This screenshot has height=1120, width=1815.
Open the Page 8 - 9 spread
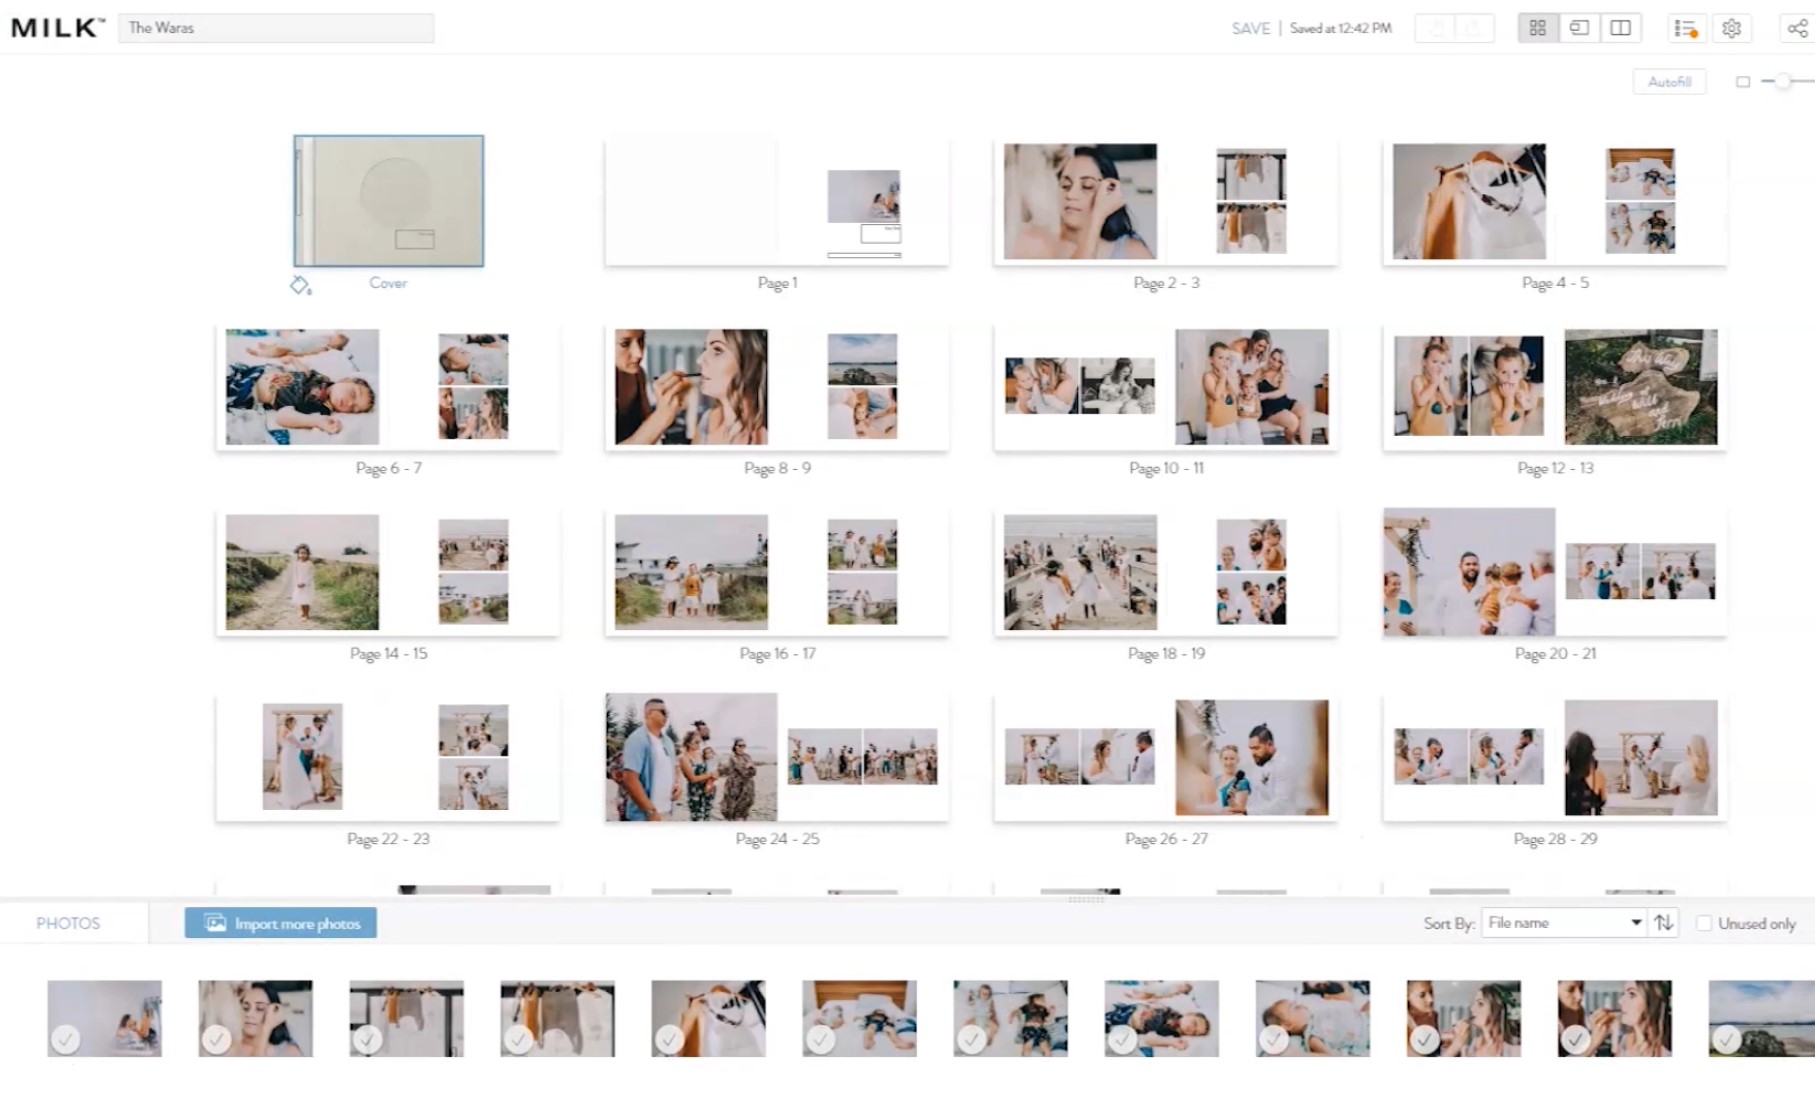point(777,387)
